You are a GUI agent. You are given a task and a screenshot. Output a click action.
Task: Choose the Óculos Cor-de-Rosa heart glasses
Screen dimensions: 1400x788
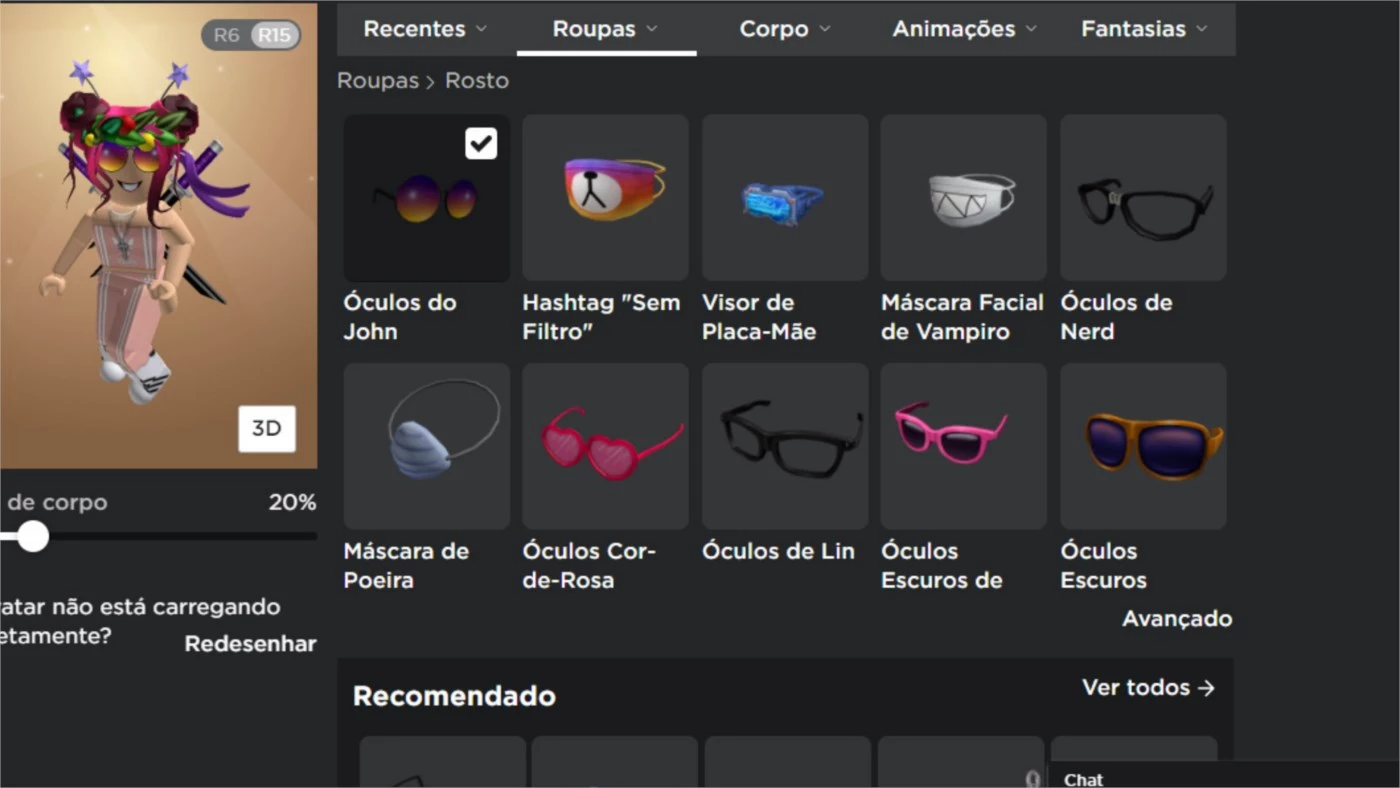(x=605, y=446)
